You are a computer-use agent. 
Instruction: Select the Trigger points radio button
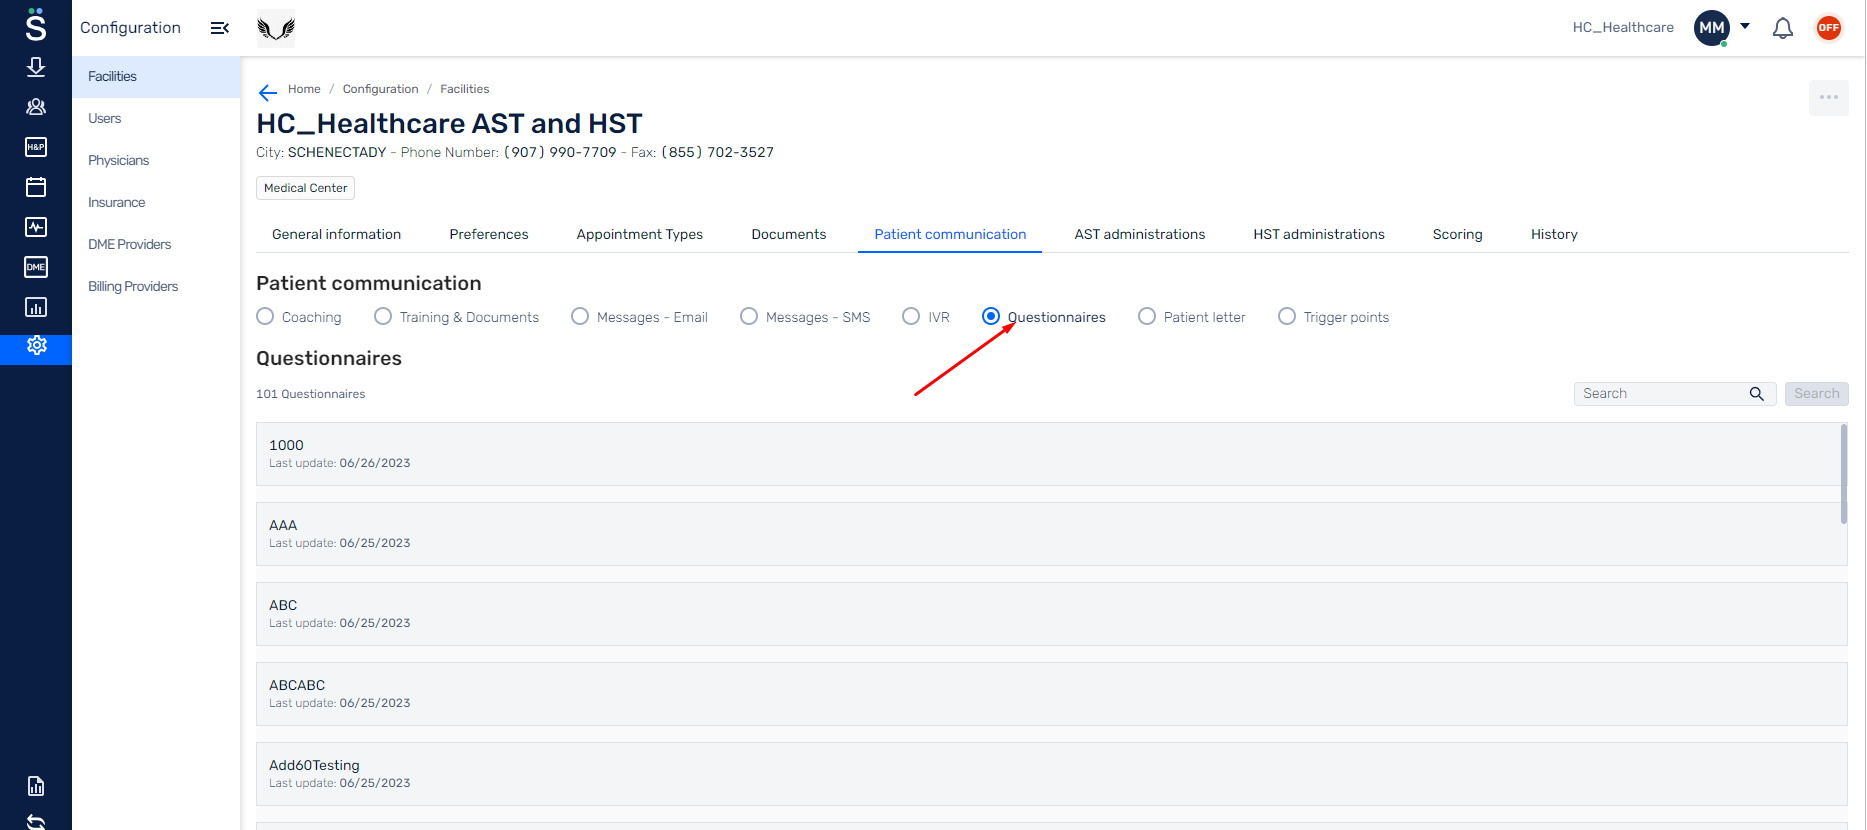(1287, 316)
